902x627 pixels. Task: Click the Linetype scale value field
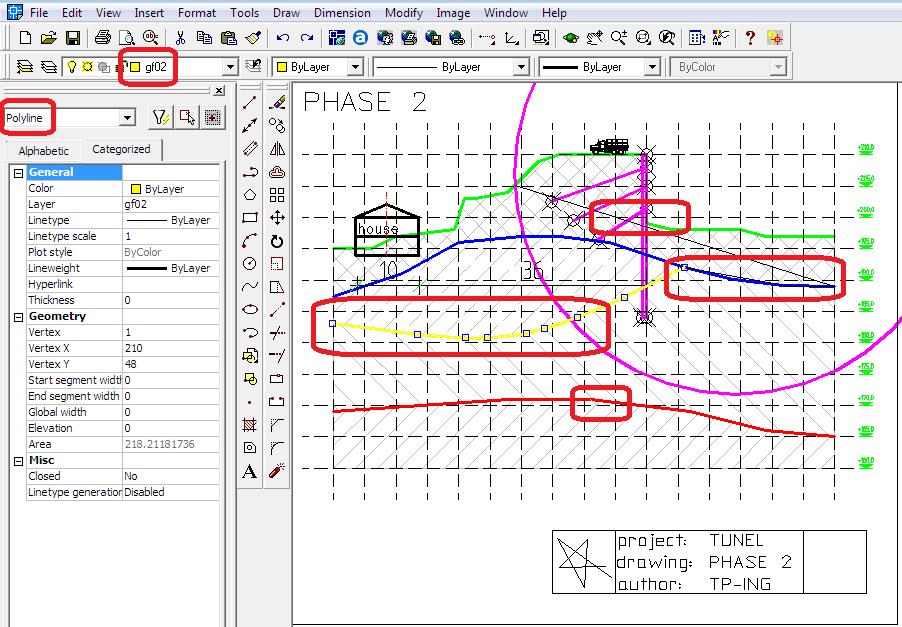tap(171, 236)
